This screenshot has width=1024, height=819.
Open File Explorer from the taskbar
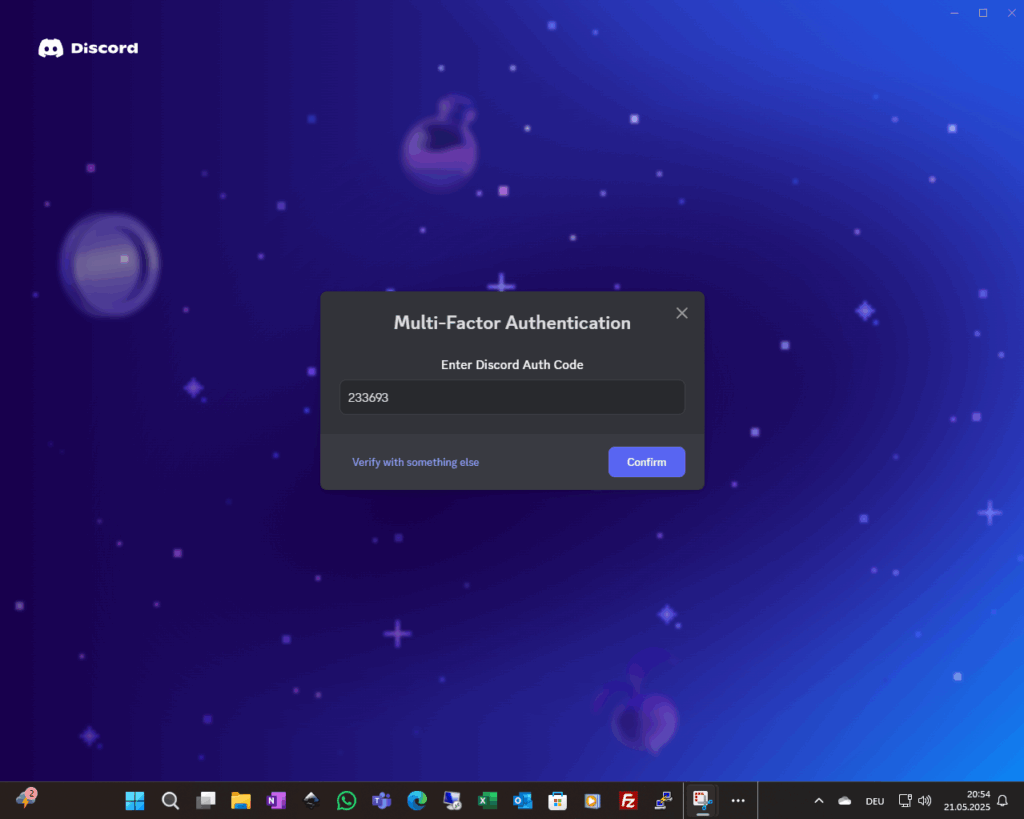[241, 800]
